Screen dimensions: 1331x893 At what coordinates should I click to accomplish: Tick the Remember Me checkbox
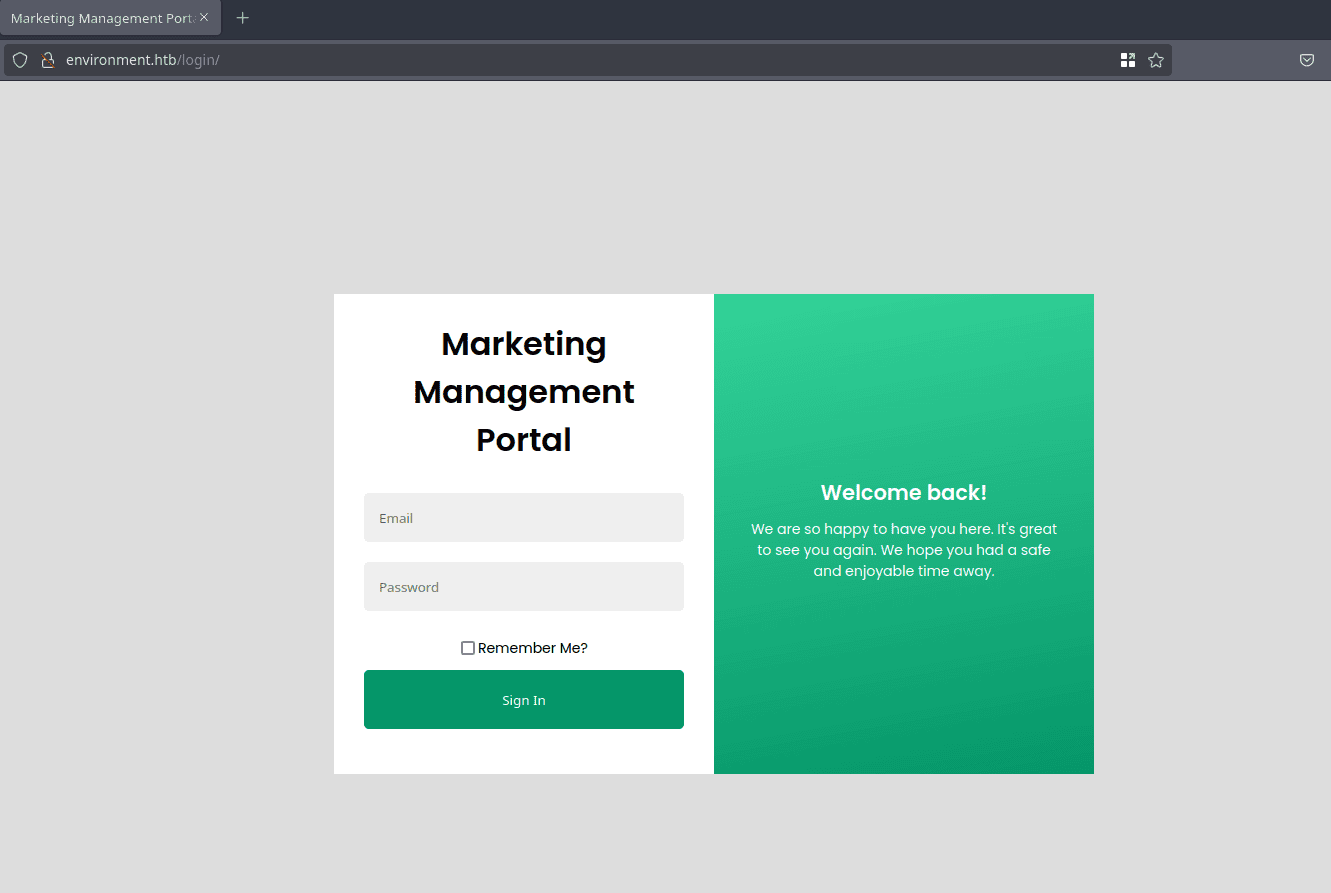coord(467,648)
